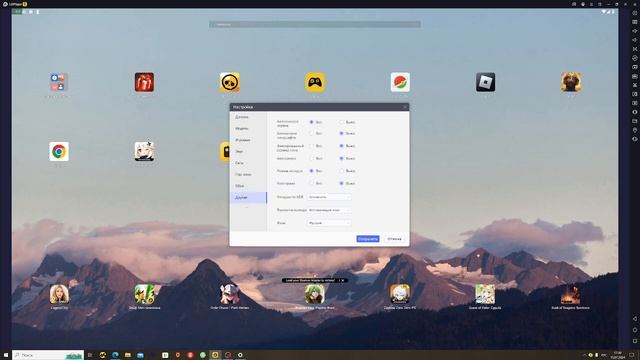Open the golden warrior game icon

(x=571, y=82)
